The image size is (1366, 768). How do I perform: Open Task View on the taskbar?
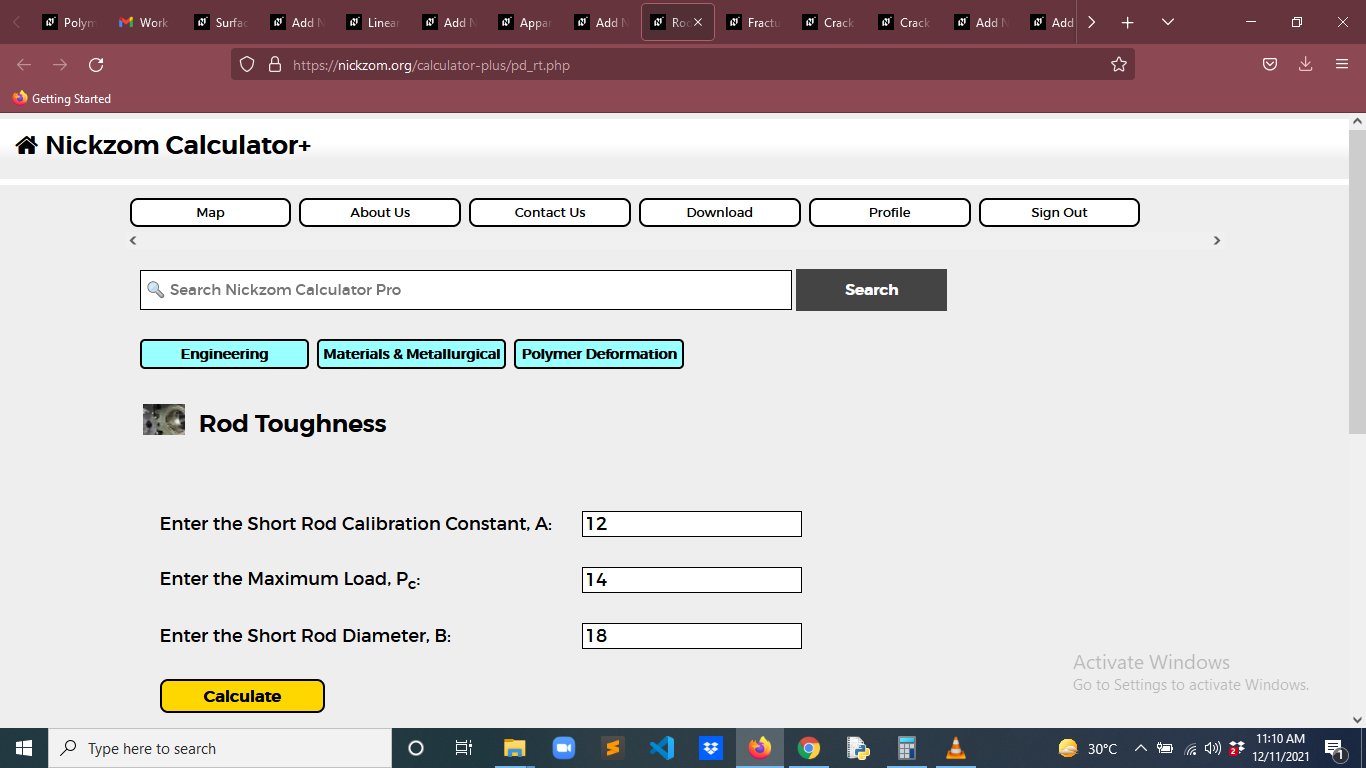pyautogui.click(x=464, y=748)
